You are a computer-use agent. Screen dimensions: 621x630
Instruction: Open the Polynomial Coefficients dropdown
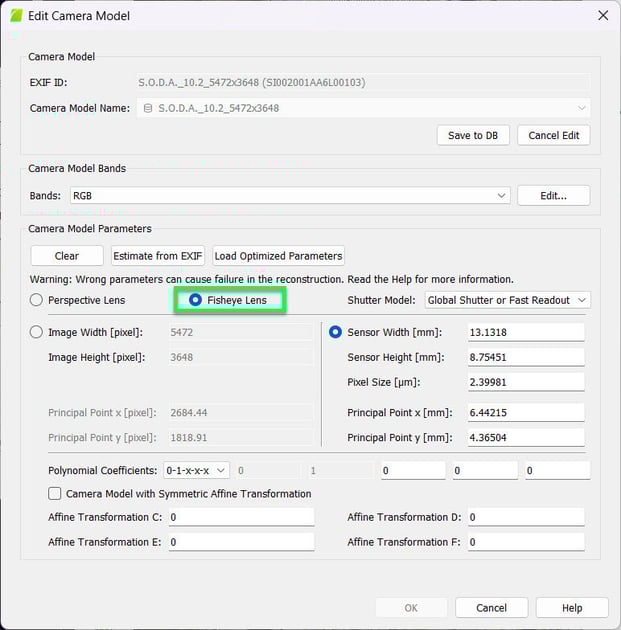[196, 470]
